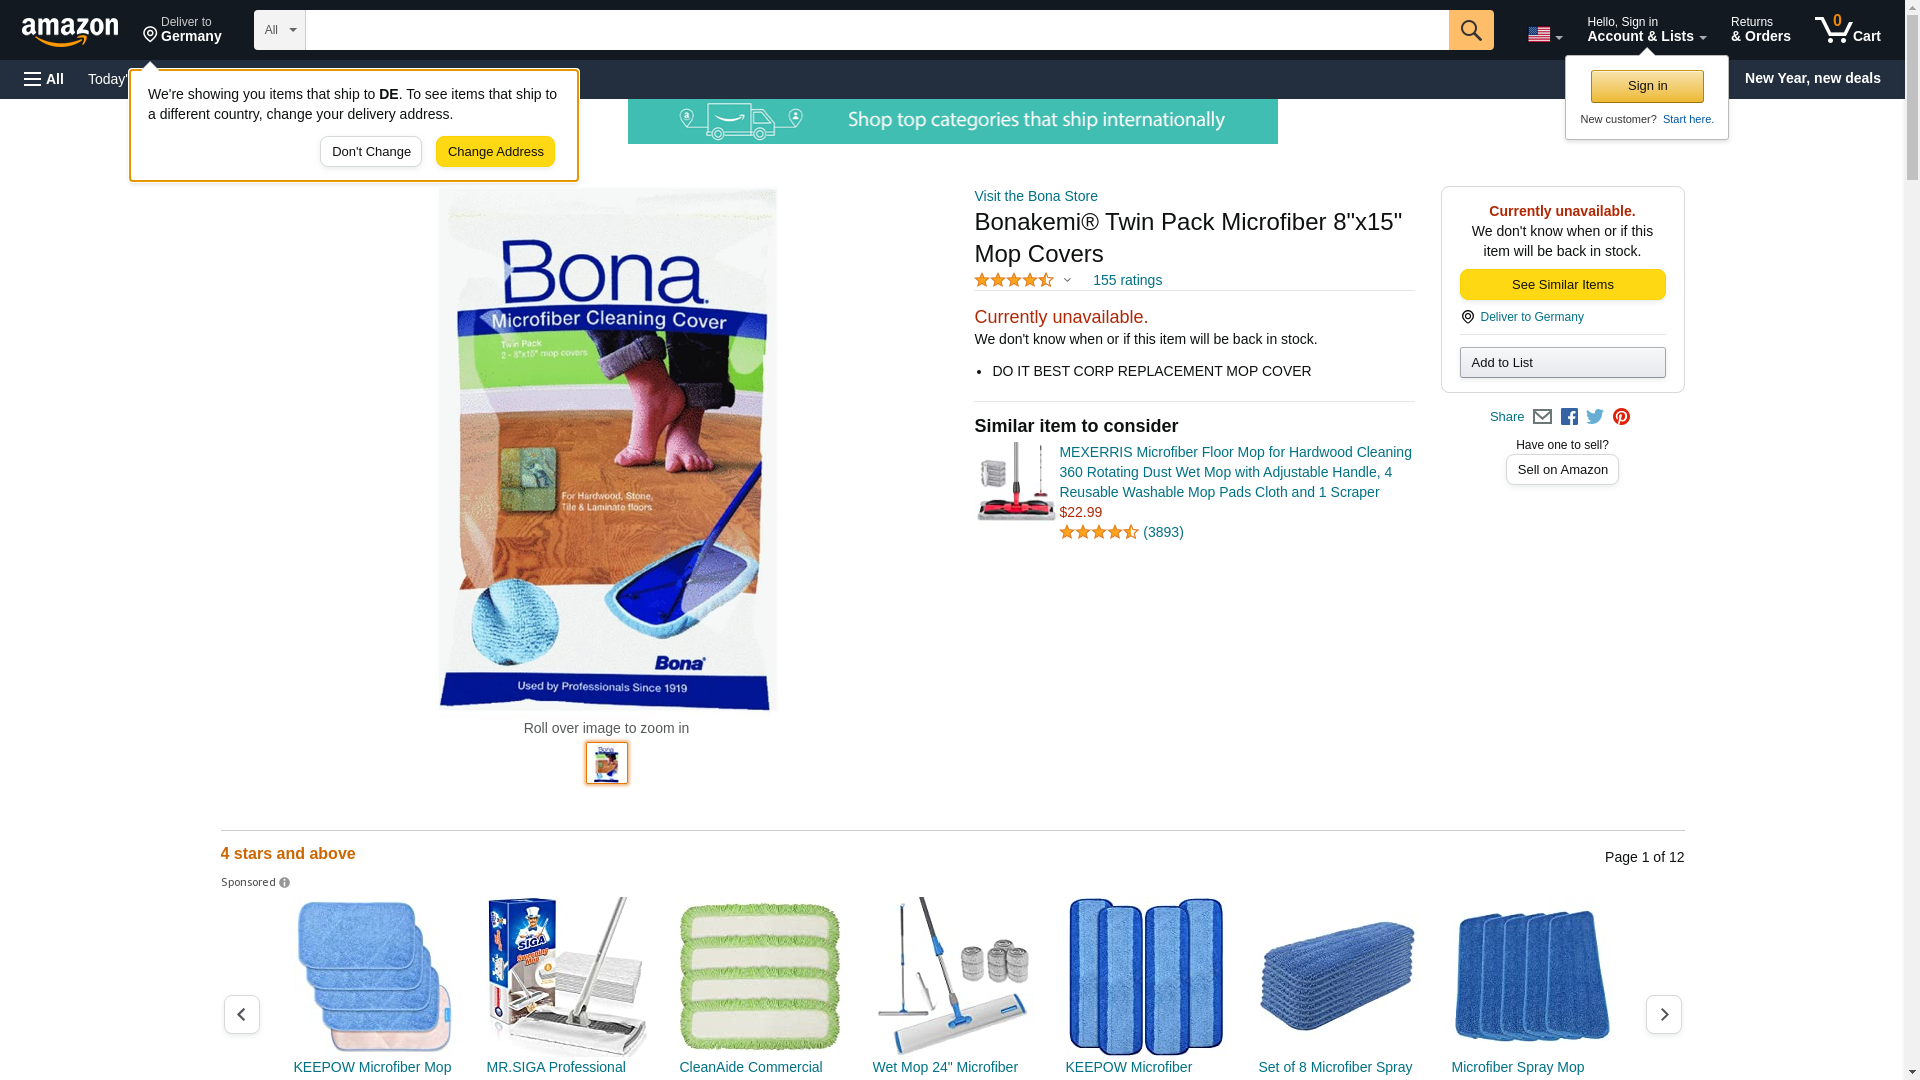Click the Amazon logo
This screenshot has width=1920, height=1080.
tap(70, 31)
